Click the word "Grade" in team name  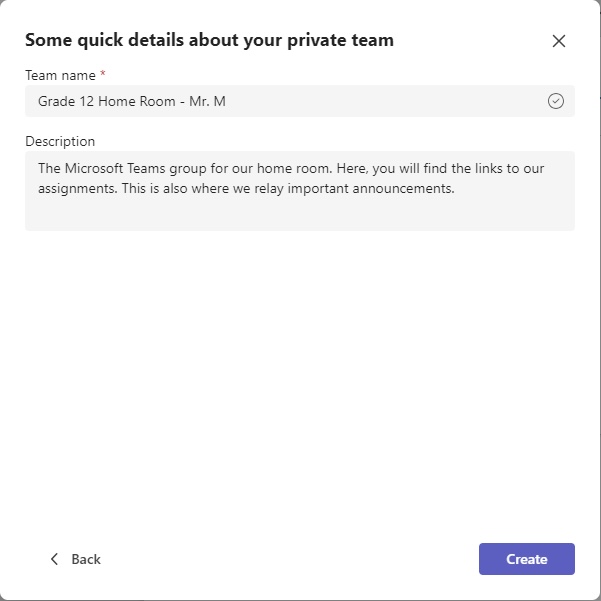pyautogui.click(x=56, y=101)
